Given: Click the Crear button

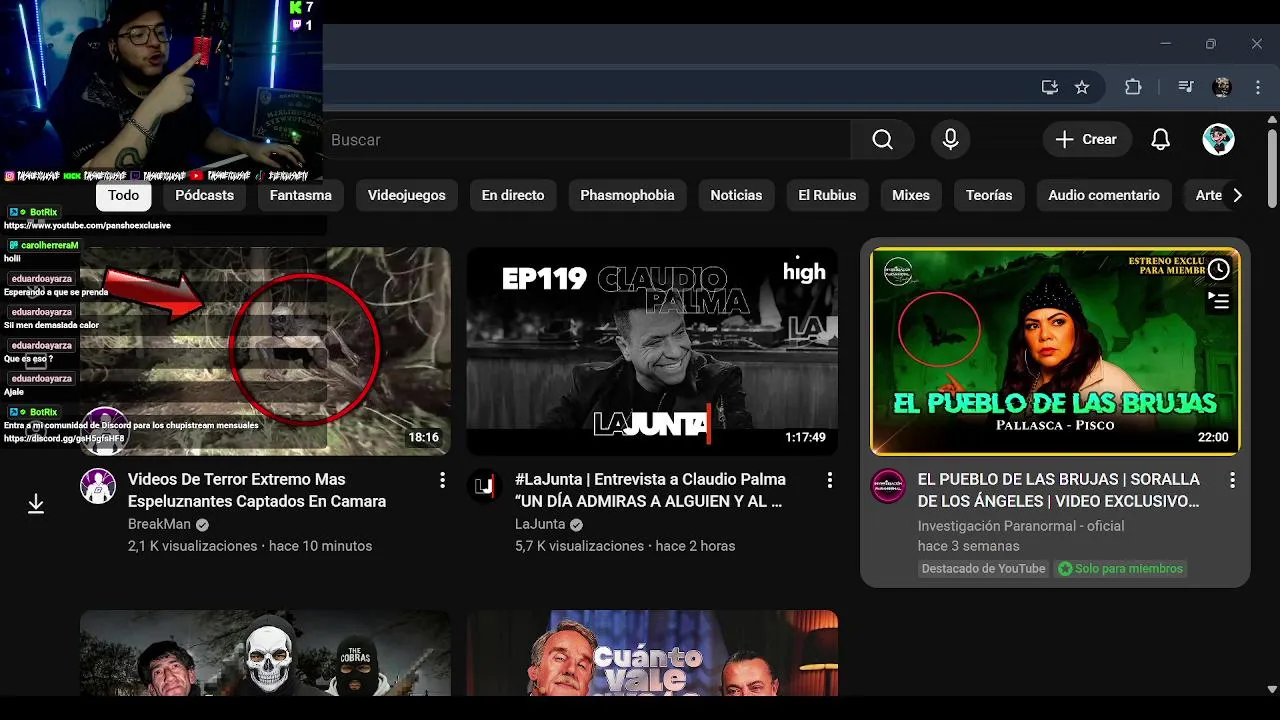Looking at the screenshot, I should pyautogui.click(x=1087, y=140).
